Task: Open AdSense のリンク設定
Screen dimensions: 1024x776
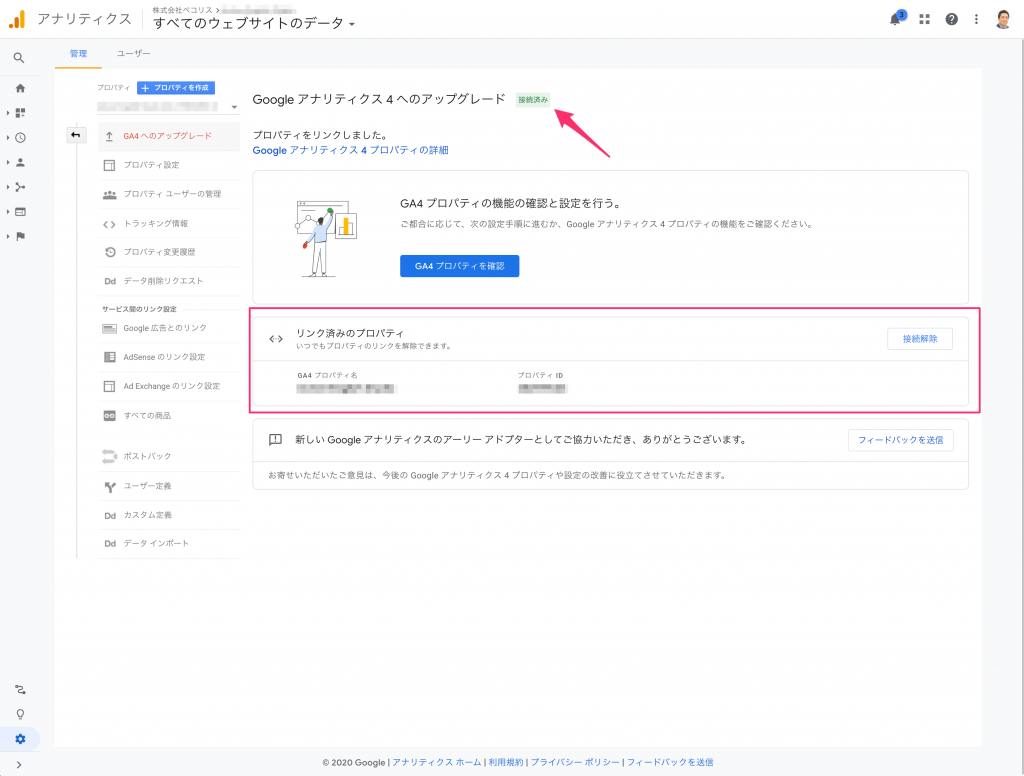Action: 168,357
